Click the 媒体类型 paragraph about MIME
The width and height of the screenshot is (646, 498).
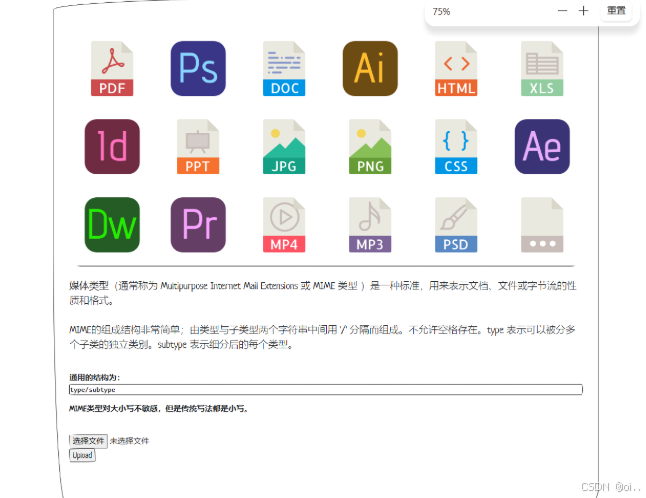click(x=323, y=293)
